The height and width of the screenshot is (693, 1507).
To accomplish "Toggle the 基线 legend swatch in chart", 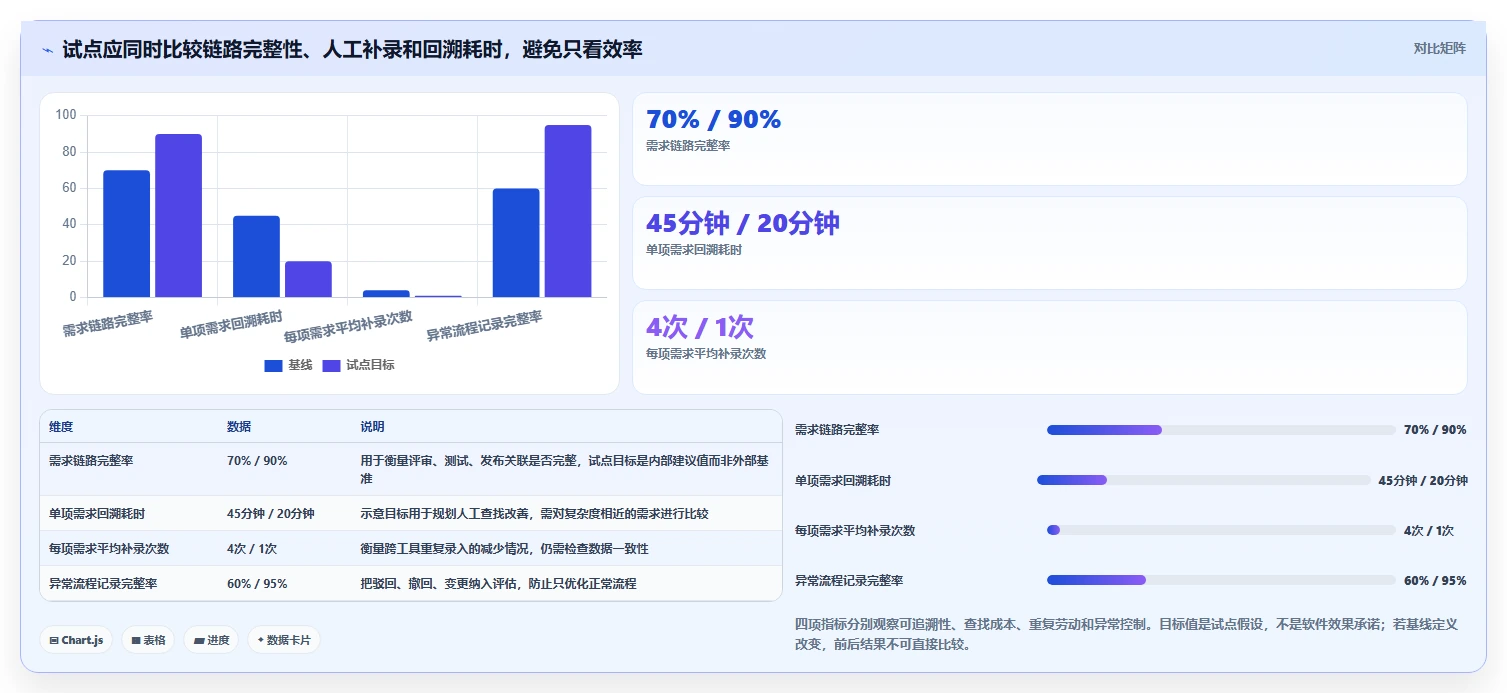I will click(x=273, y=366).
